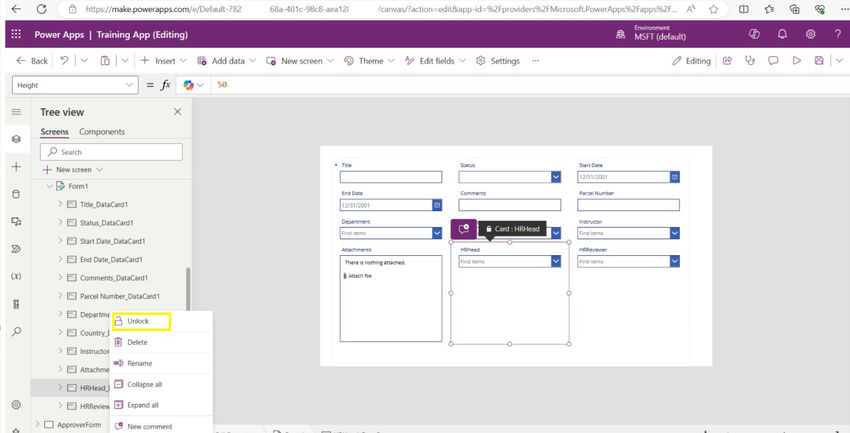Save the app with the disk icon
The image size is (850, 433).
coord(819,61)
